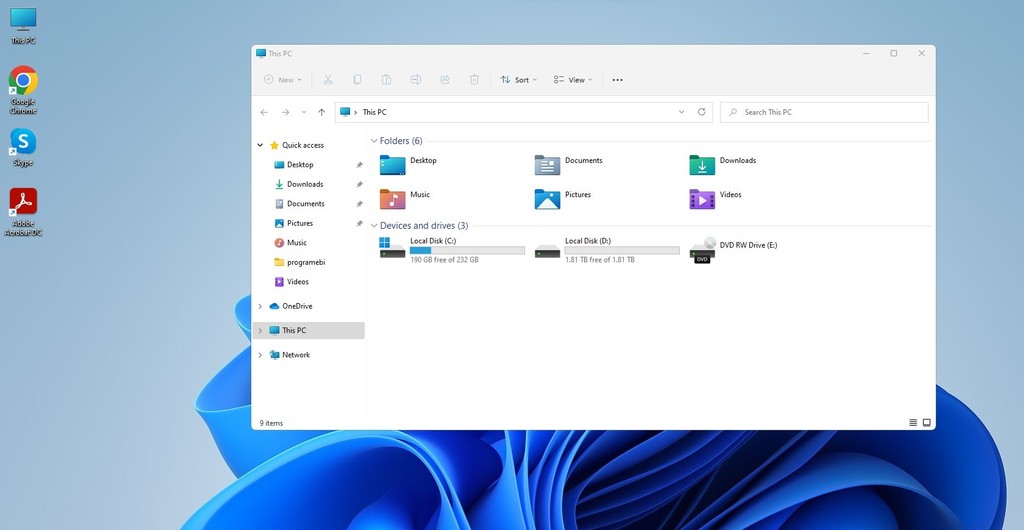Click the This PC address bar path
The height and width of the screenshot is (530, 1024).
(374, 112)
